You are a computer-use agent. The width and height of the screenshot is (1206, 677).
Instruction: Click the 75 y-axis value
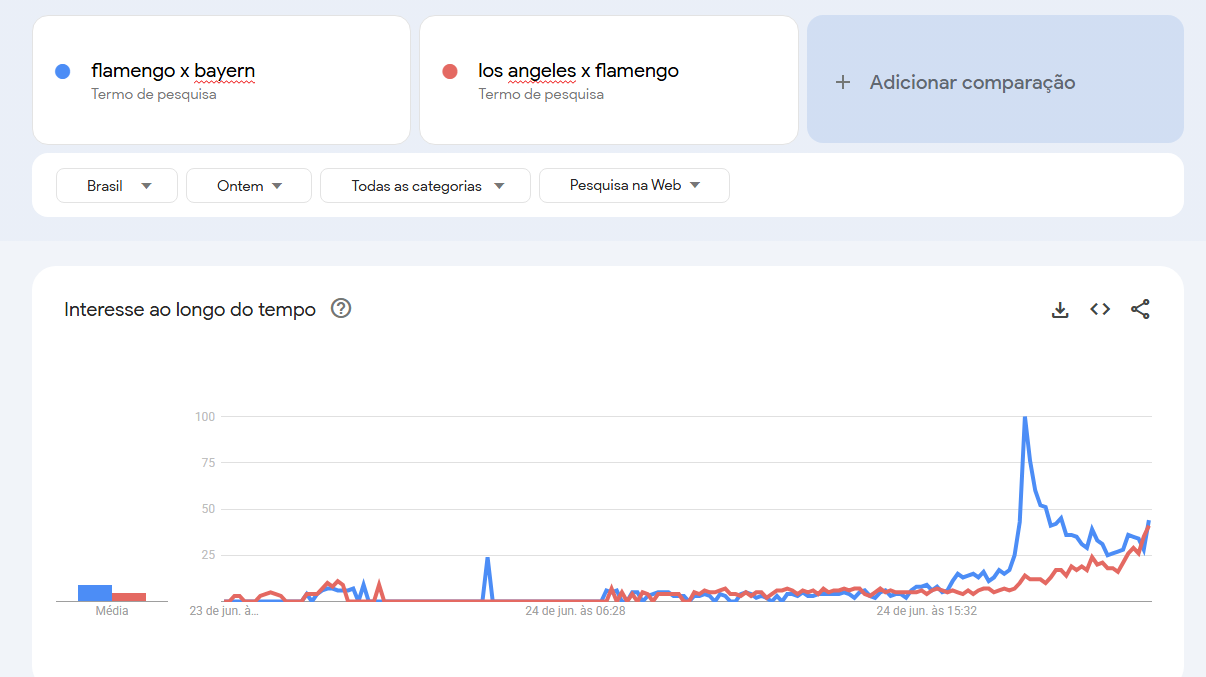click(x=208, y=462)
